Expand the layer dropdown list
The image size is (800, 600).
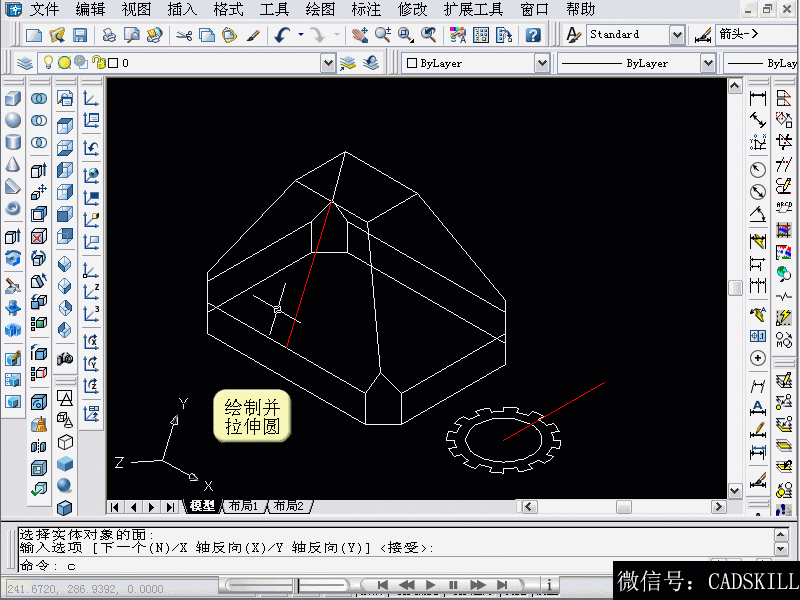coord(328,63)
